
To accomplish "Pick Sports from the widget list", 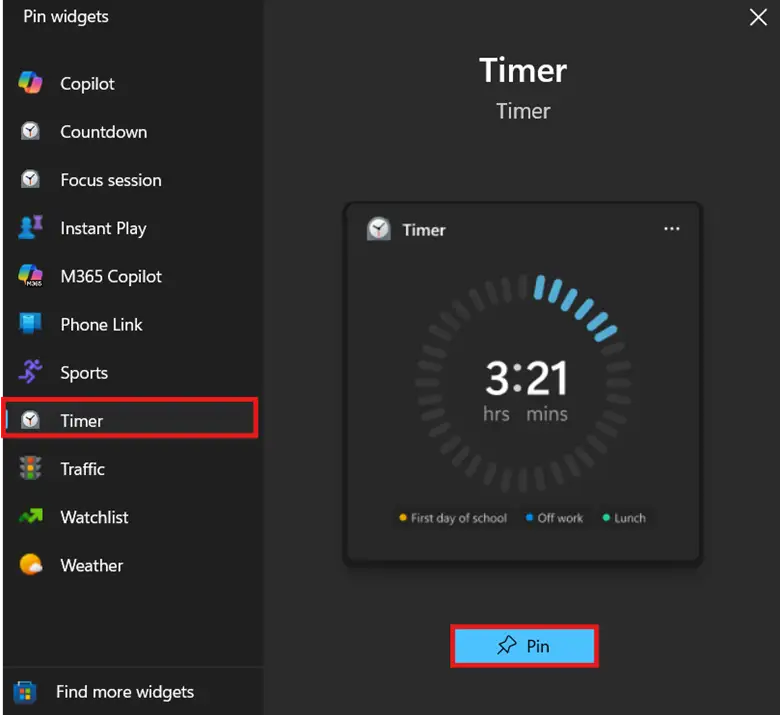I will point(84,373).
